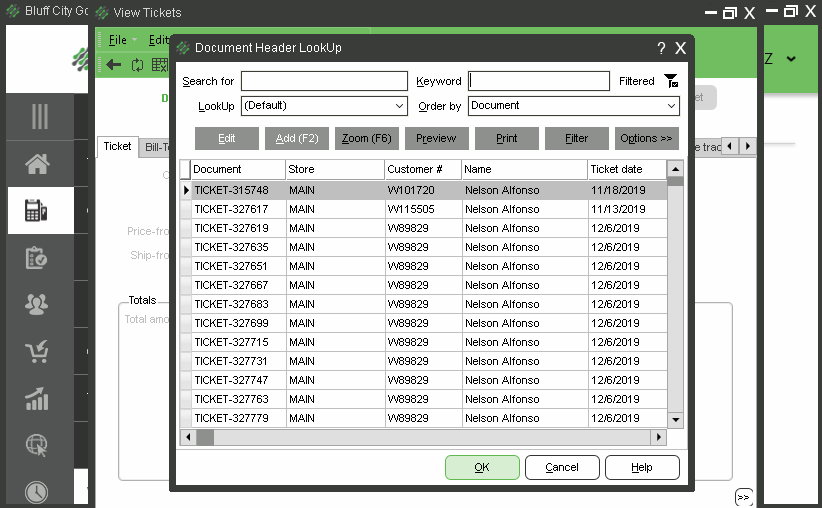
Task: Expand Options >> button
Action: pos(646,138)
